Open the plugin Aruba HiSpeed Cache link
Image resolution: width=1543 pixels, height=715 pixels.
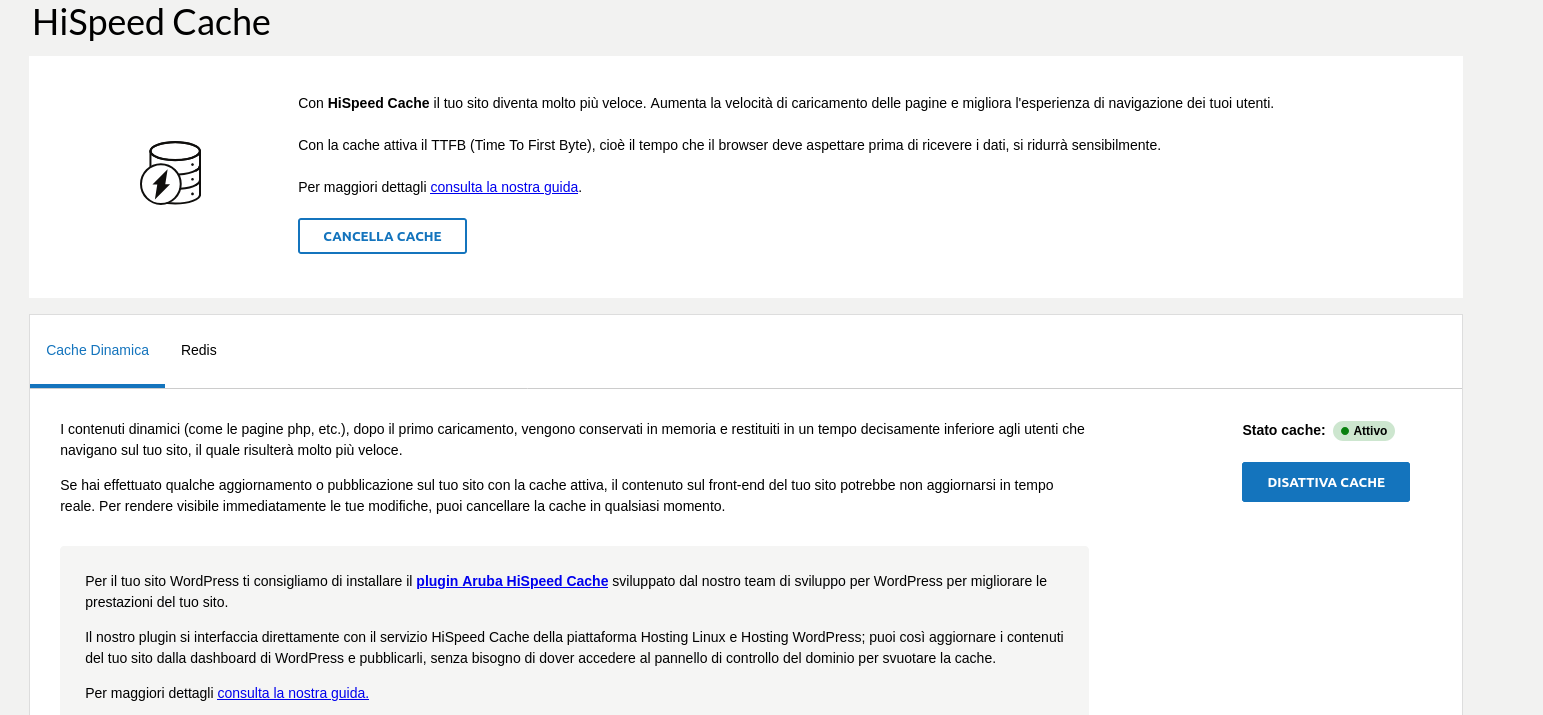tap(512, 581)
